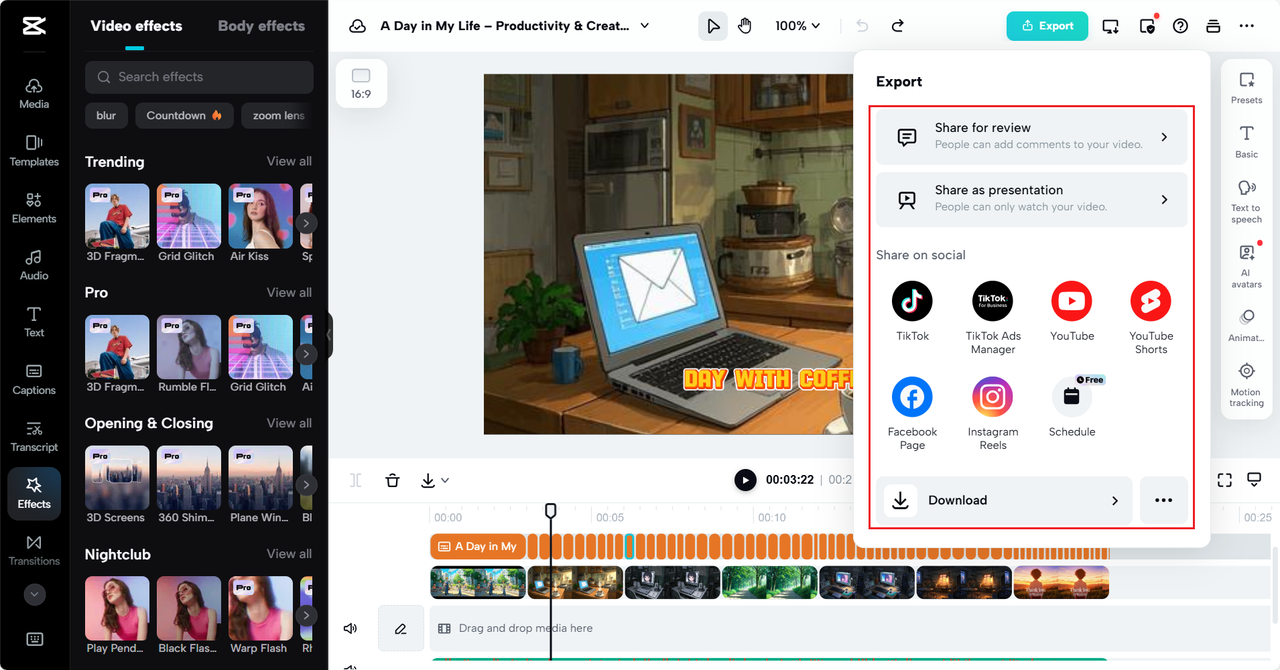Open the Elements panel

34,207
